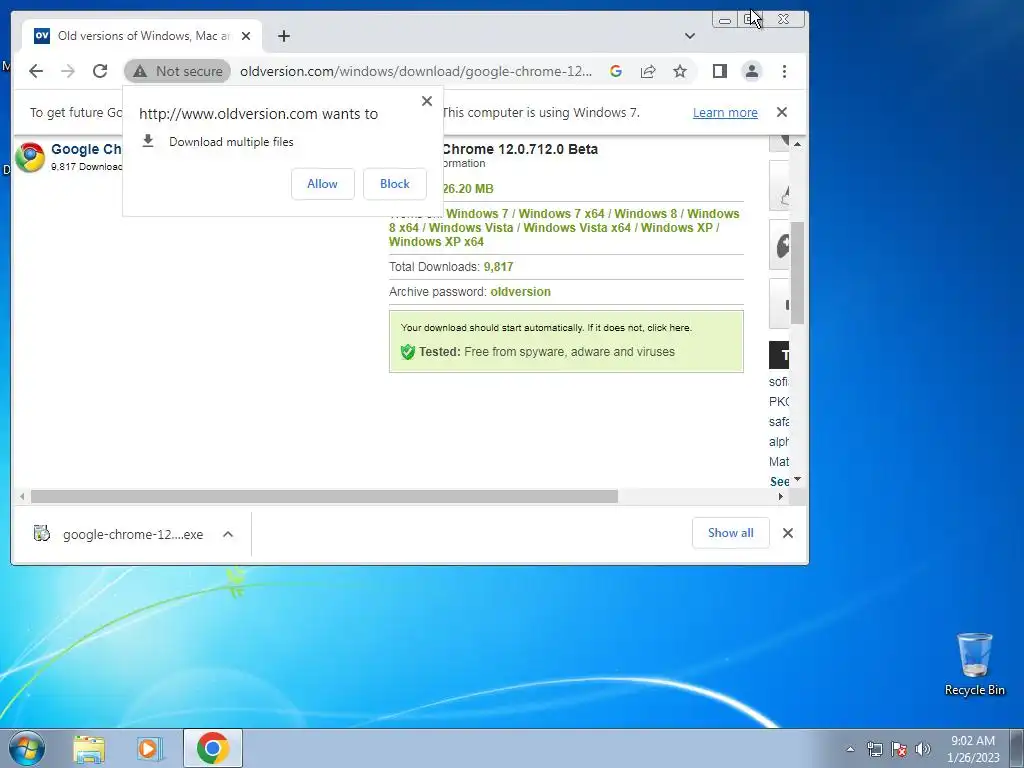
Task: Open the Chrome profile avatar menu
Action: pyautogui.click(x=752, y=71)
